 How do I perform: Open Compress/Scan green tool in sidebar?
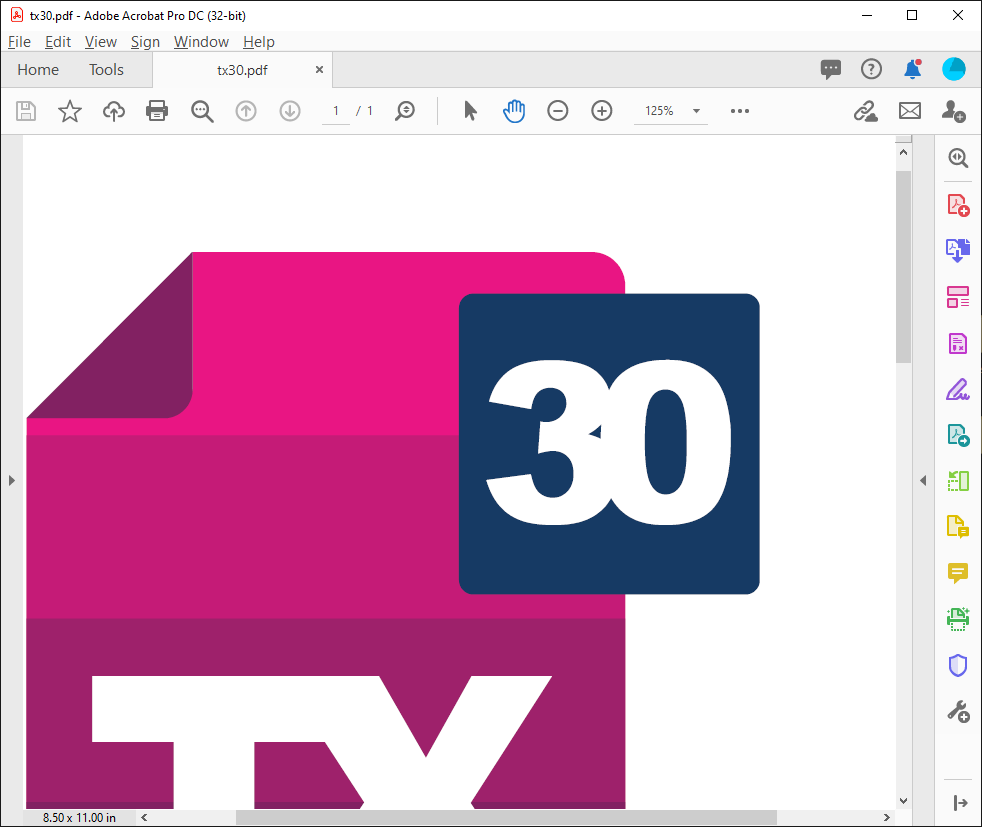pos(958,481)
